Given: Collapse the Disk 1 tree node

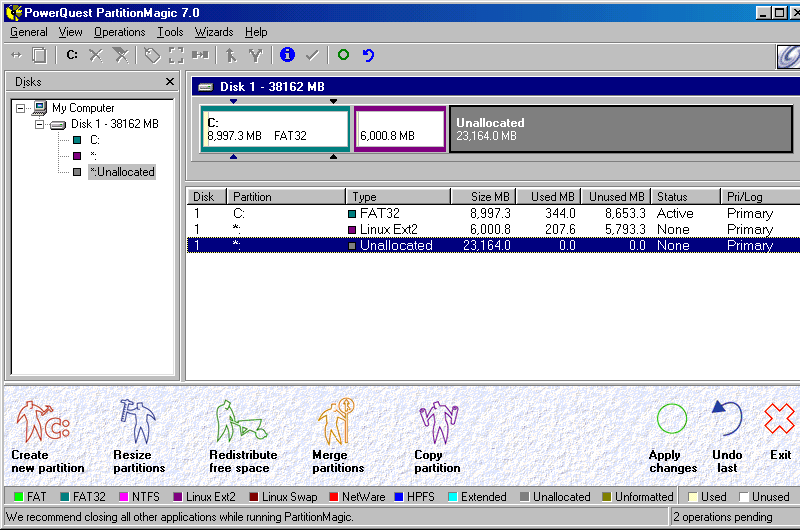Looking at the screenshot, I should tap(40, 124).
